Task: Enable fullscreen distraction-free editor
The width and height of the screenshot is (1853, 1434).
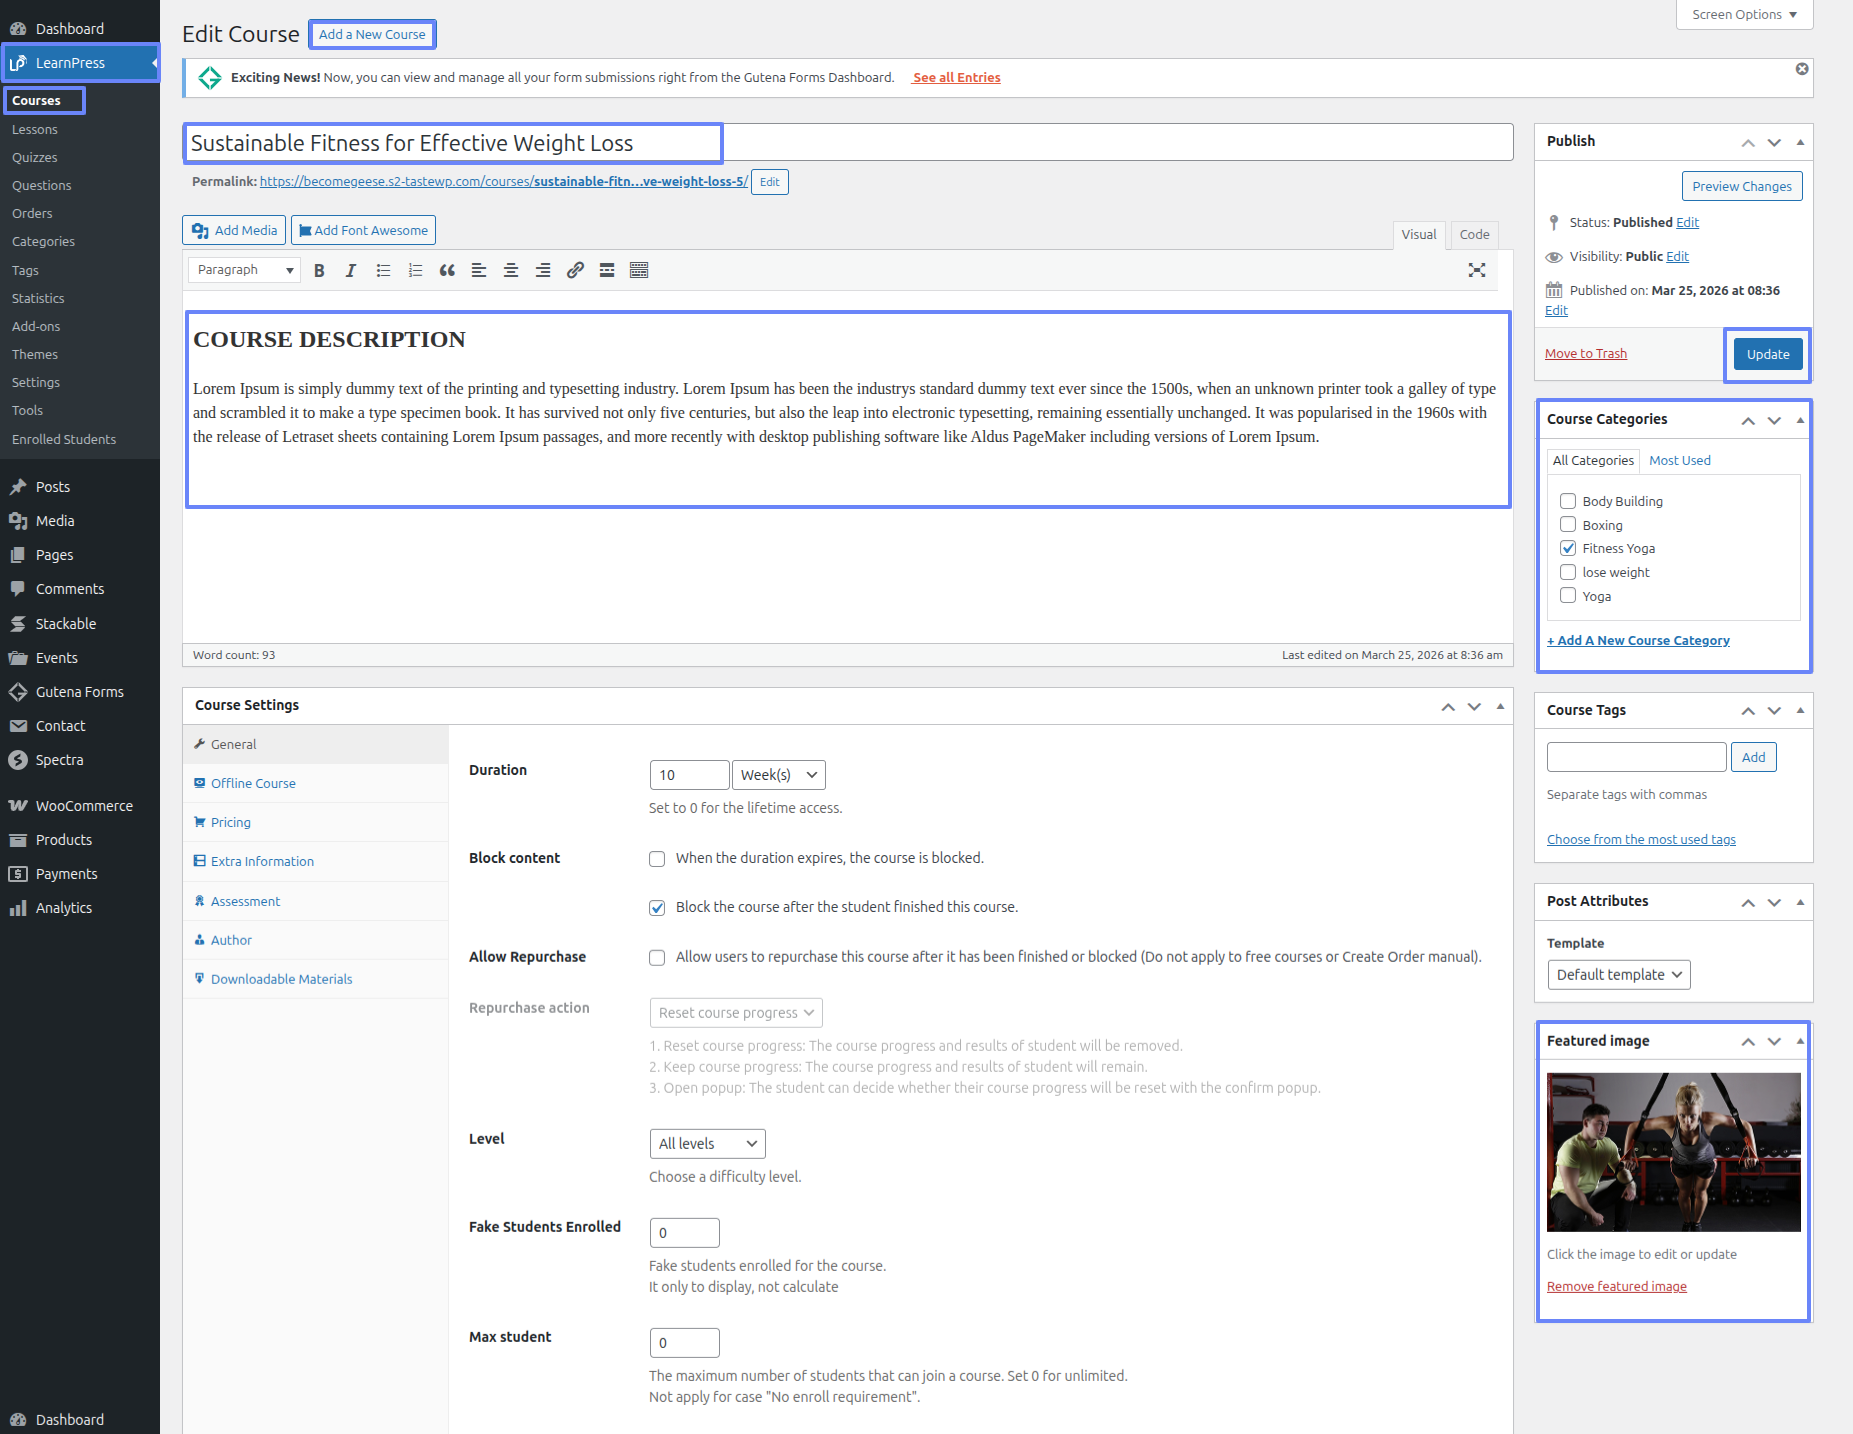Action: (x=1476, y=271)
